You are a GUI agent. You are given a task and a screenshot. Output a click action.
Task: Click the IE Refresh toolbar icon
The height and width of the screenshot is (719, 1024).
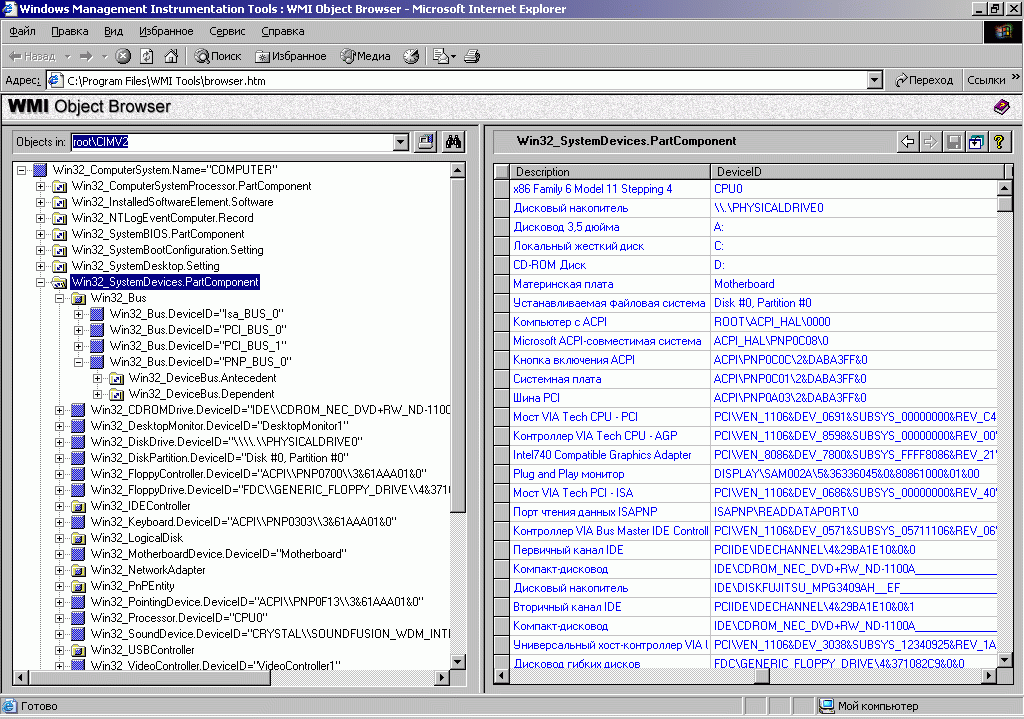pos(147,56)
